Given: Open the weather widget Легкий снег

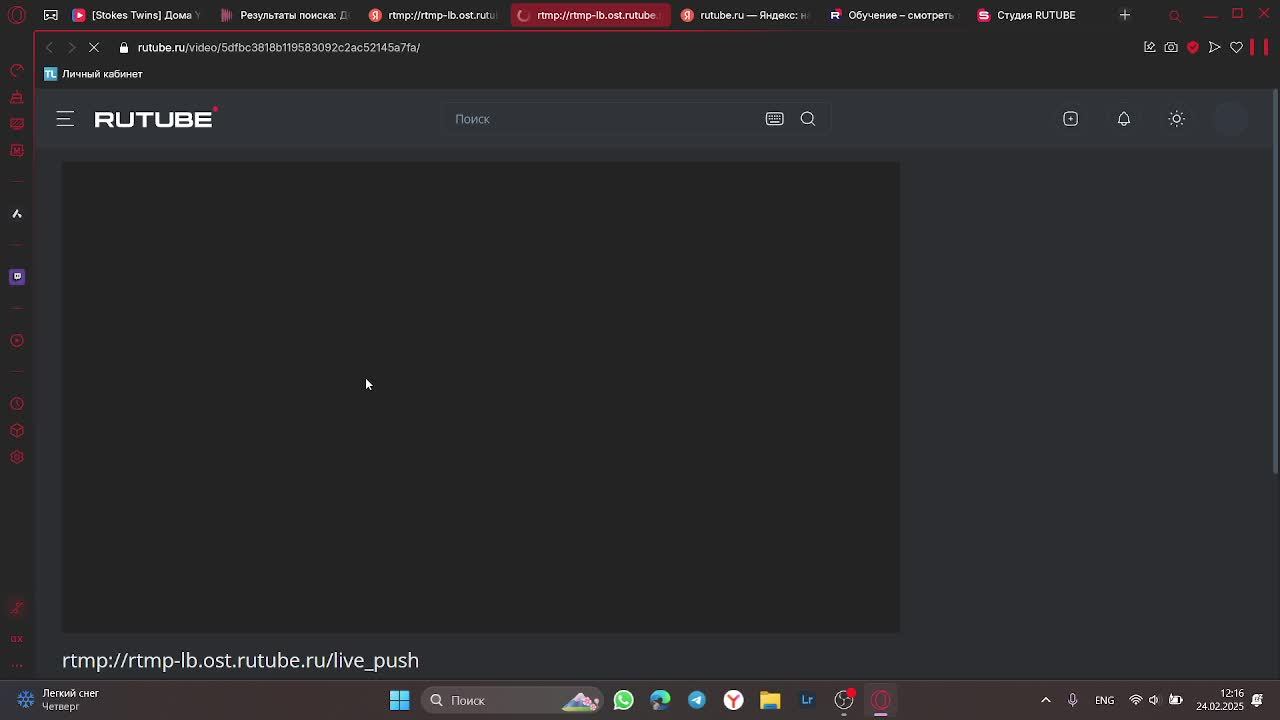Looking at the screenshot, I should pos(60,700).
